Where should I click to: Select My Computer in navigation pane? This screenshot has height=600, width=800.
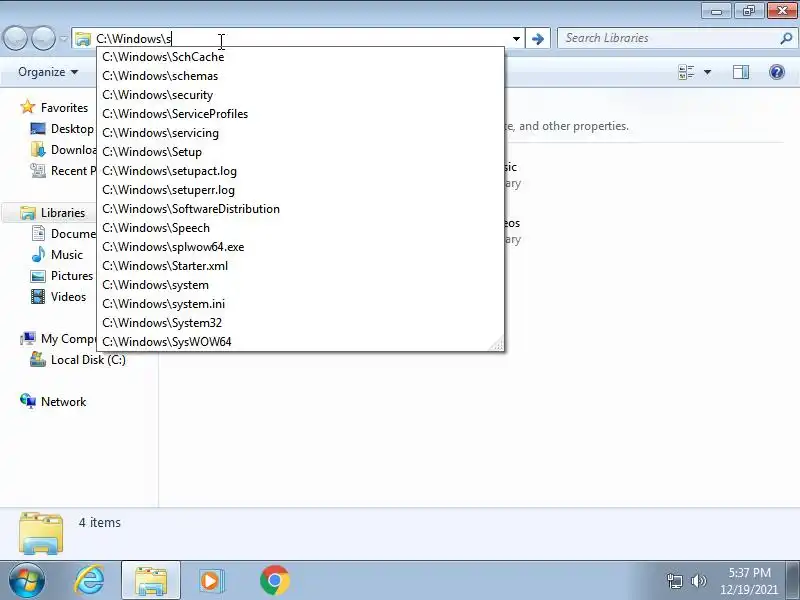click(x=68, y=339)
